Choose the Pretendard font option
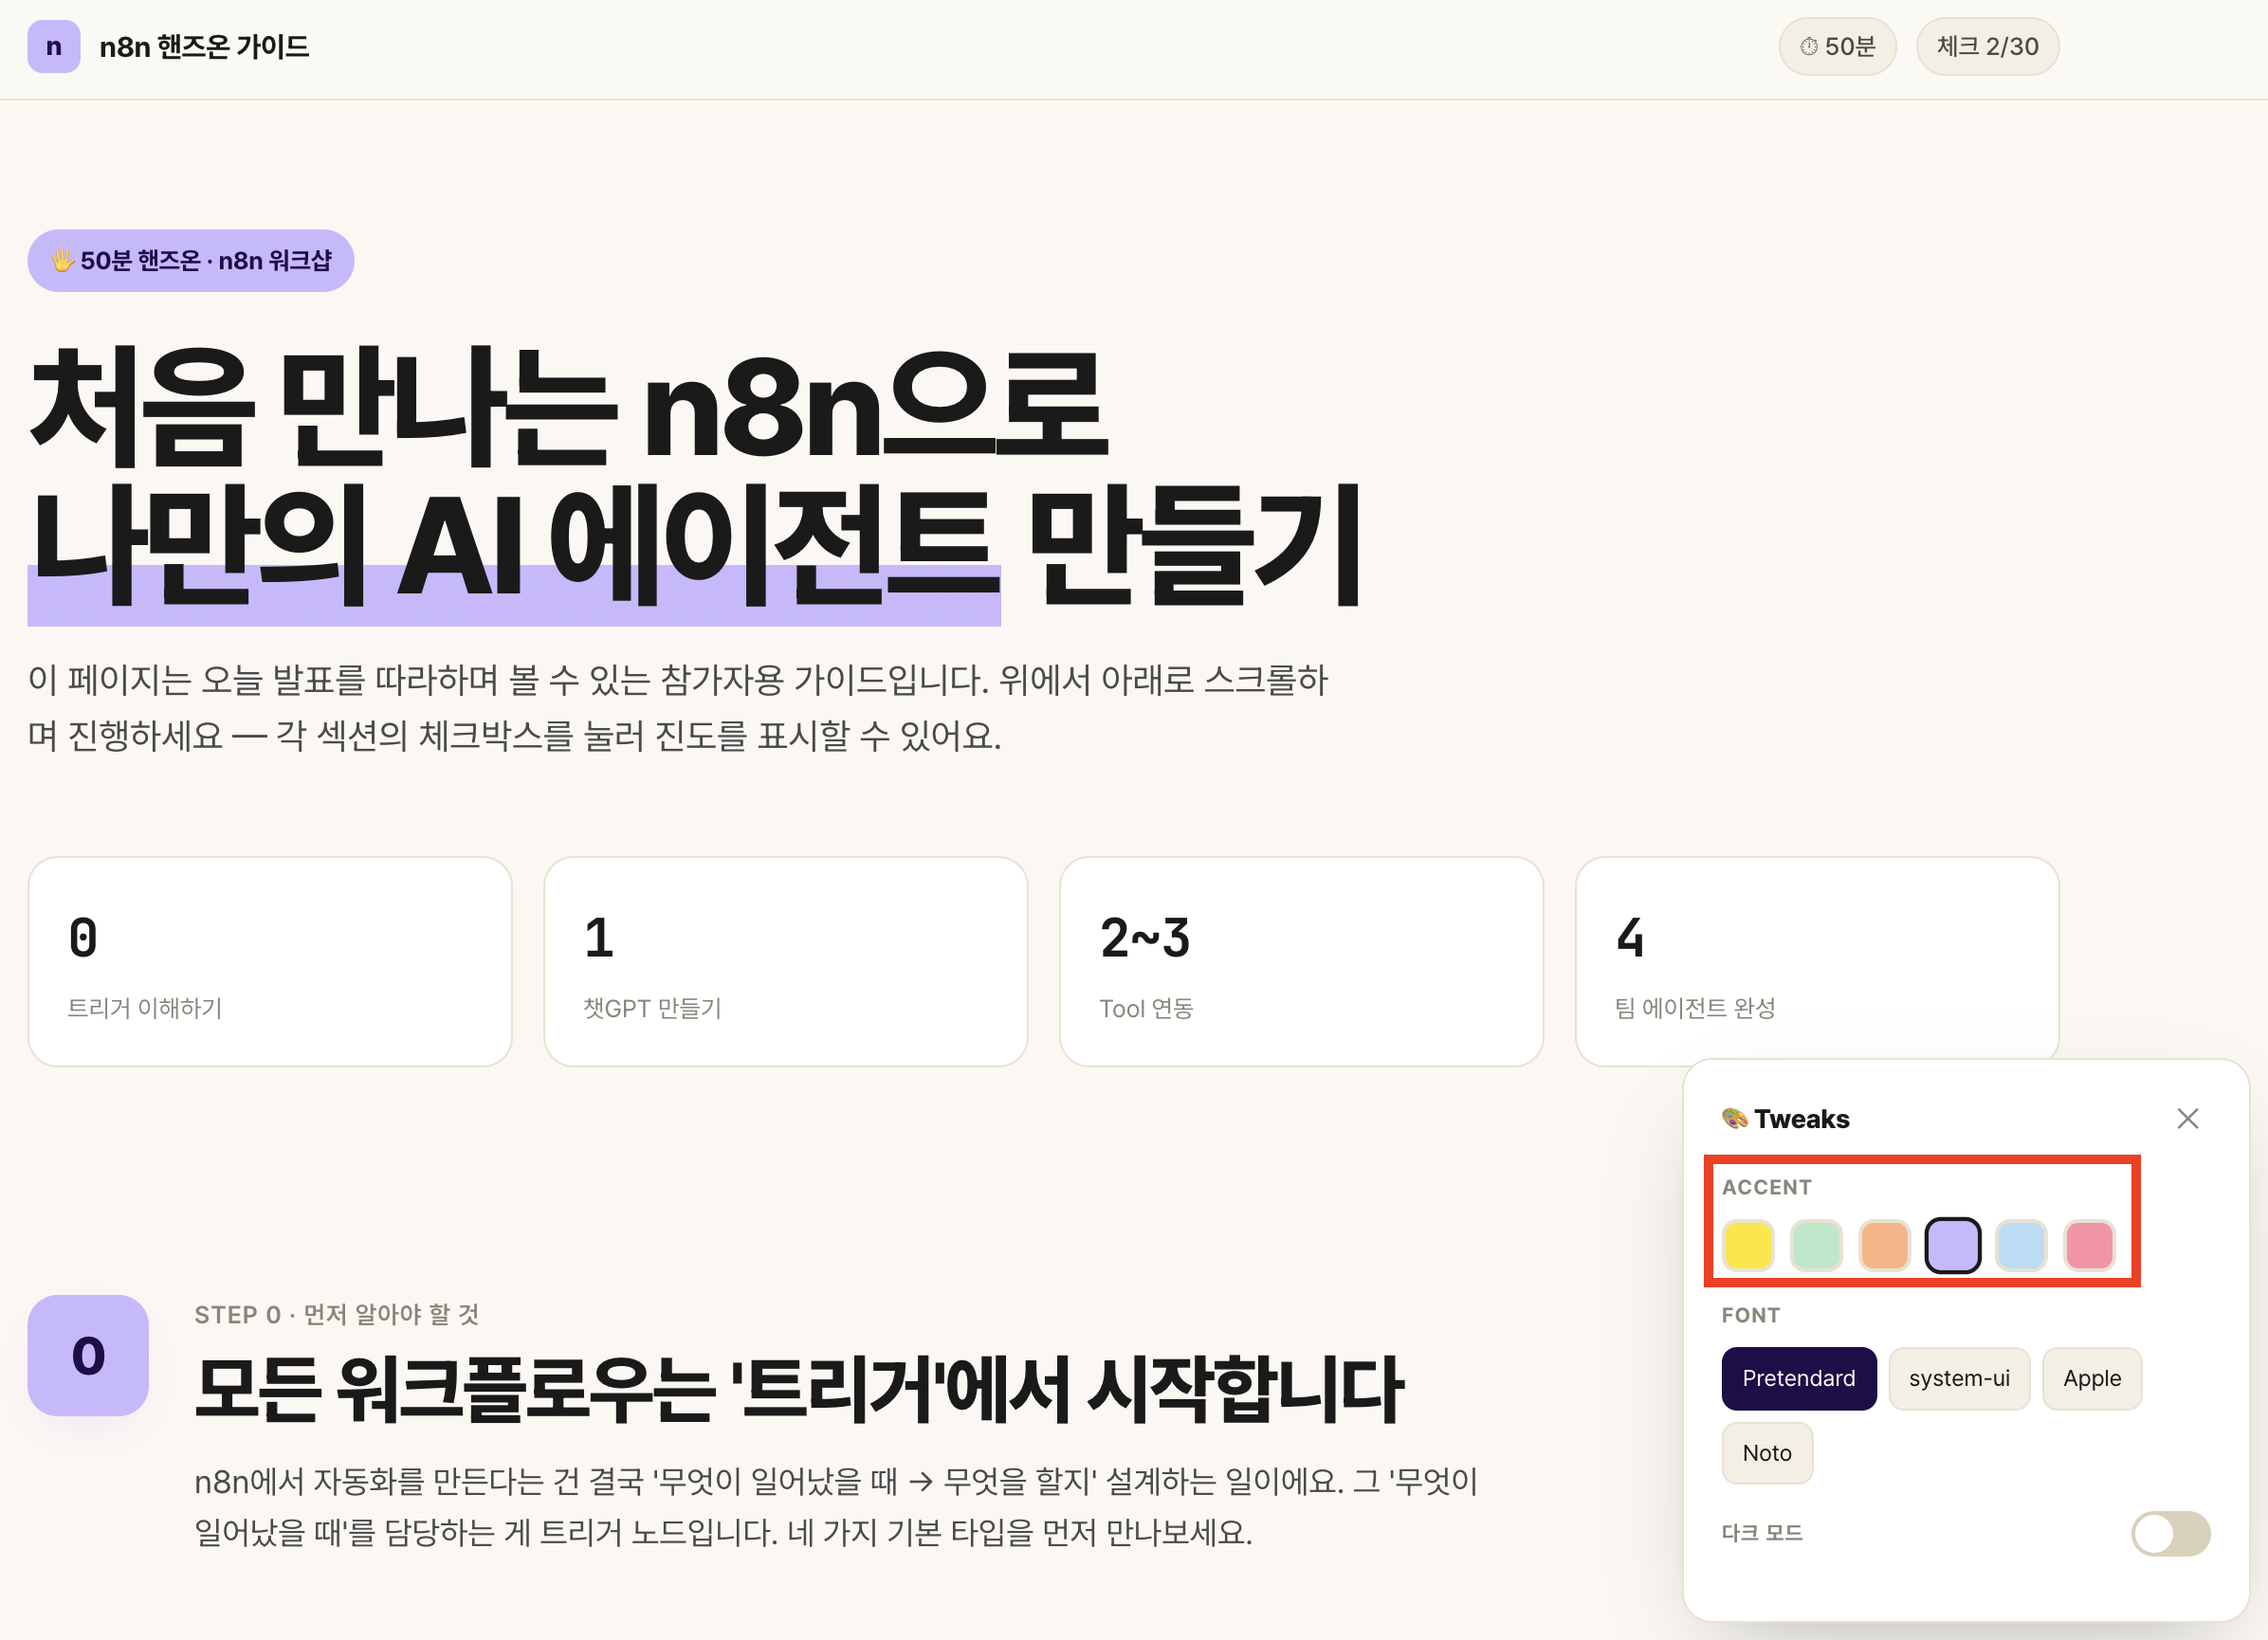2268x1640 pixels. [1799, 1378]
